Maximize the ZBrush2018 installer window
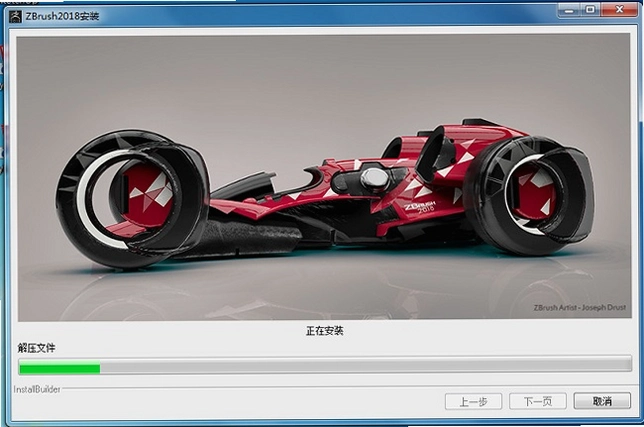Viewport: 644px width, 427px height. [x=591, y=9]
